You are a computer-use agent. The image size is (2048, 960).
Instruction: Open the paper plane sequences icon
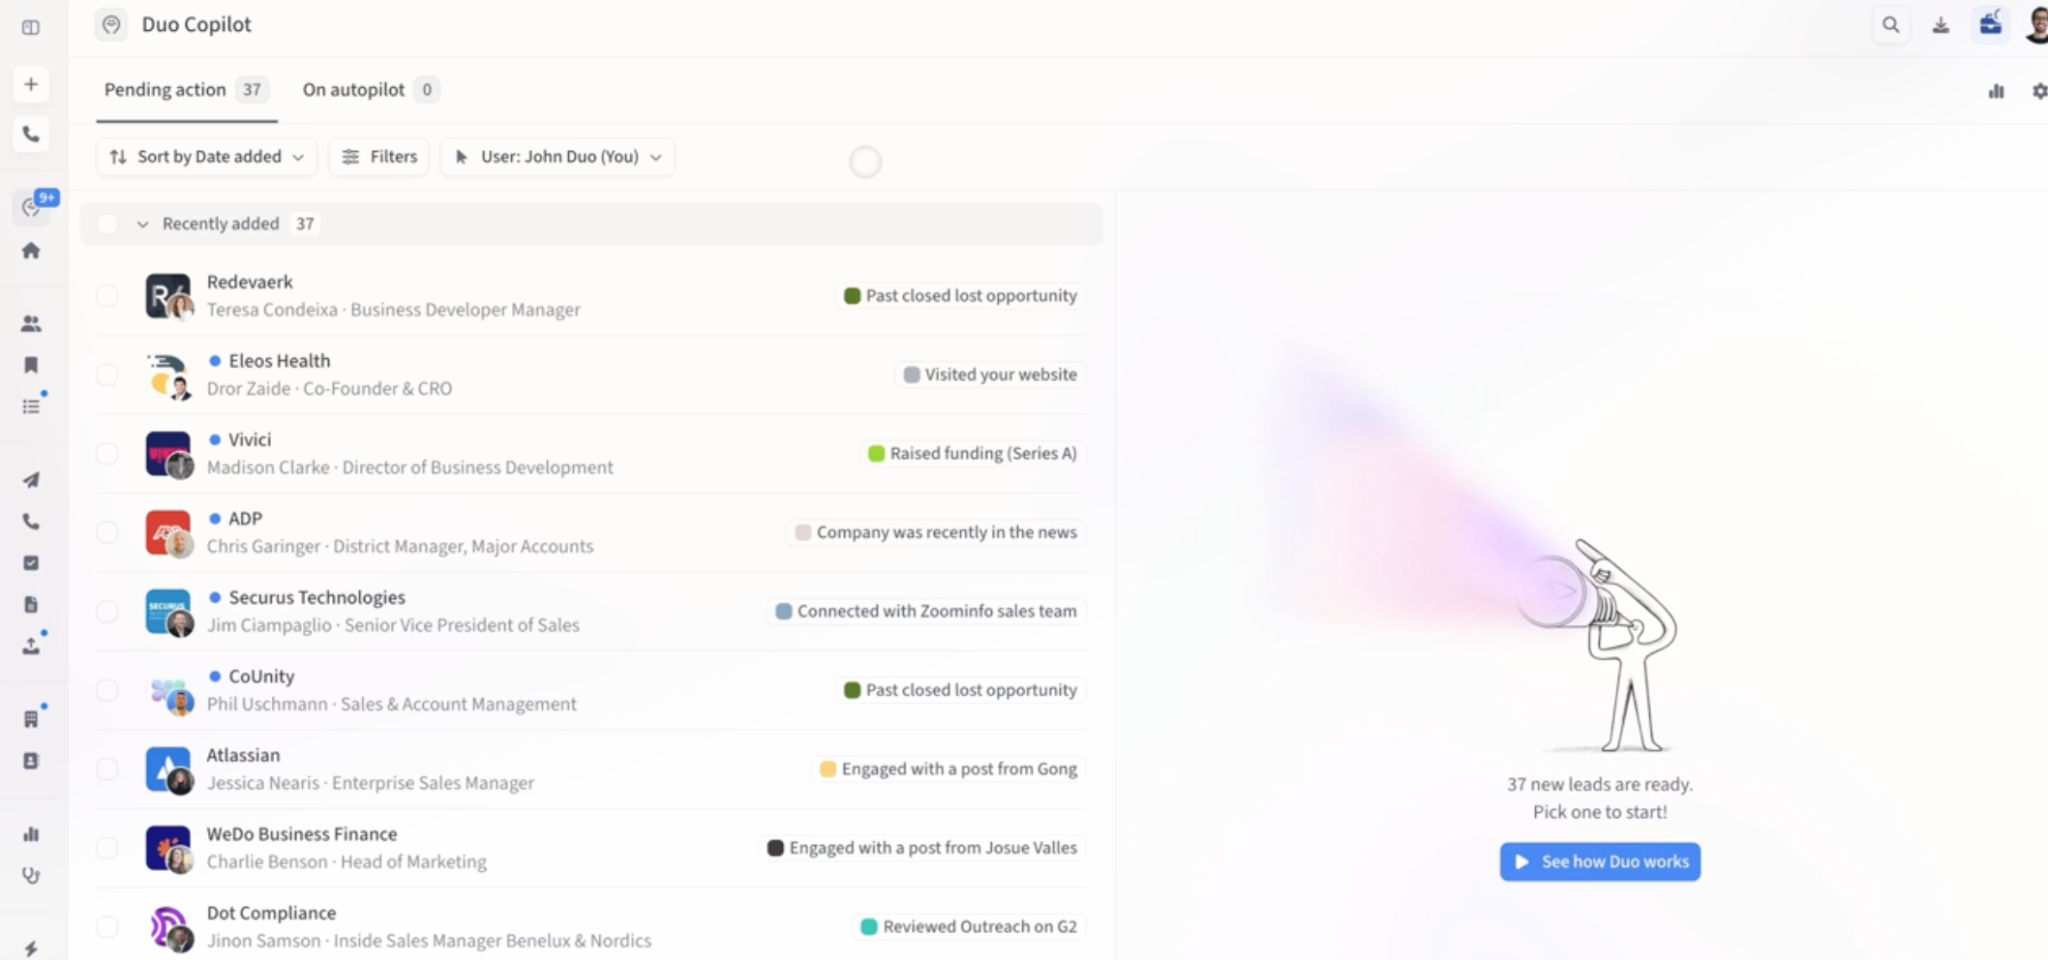pyautogui.click(x=31, y=480)
